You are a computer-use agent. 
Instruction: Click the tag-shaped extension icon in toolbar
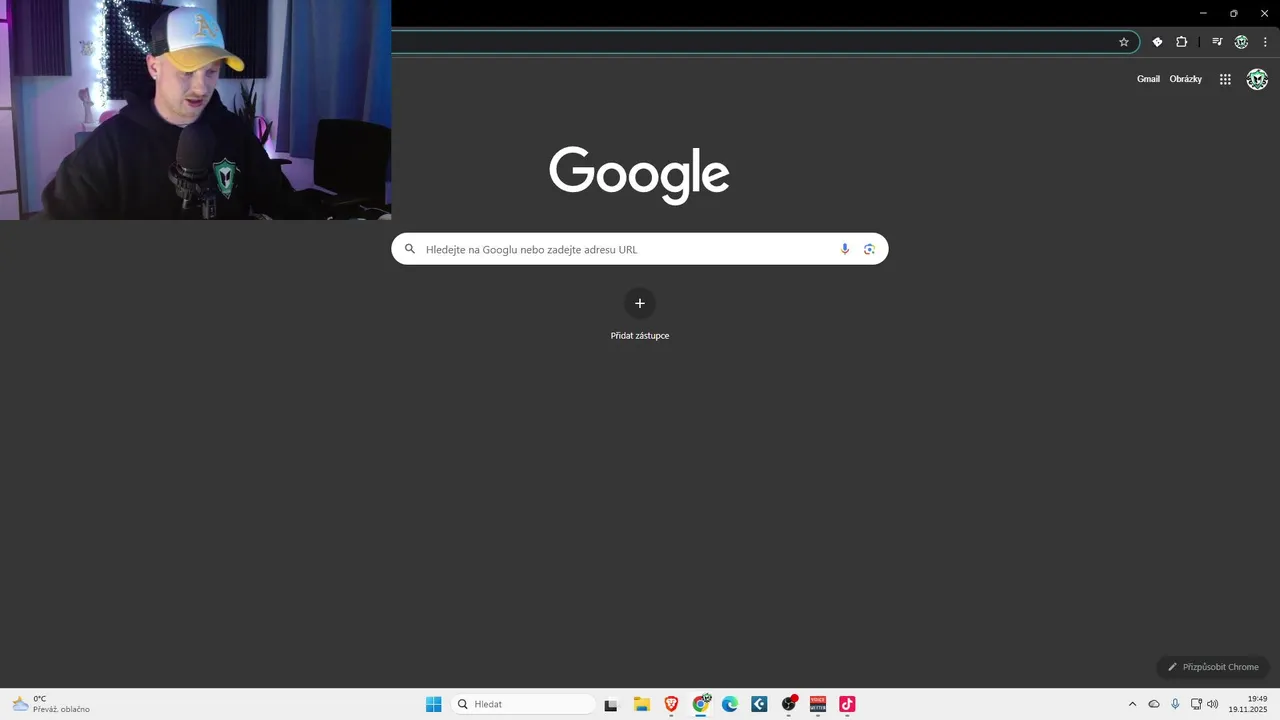pos(1157,42)
